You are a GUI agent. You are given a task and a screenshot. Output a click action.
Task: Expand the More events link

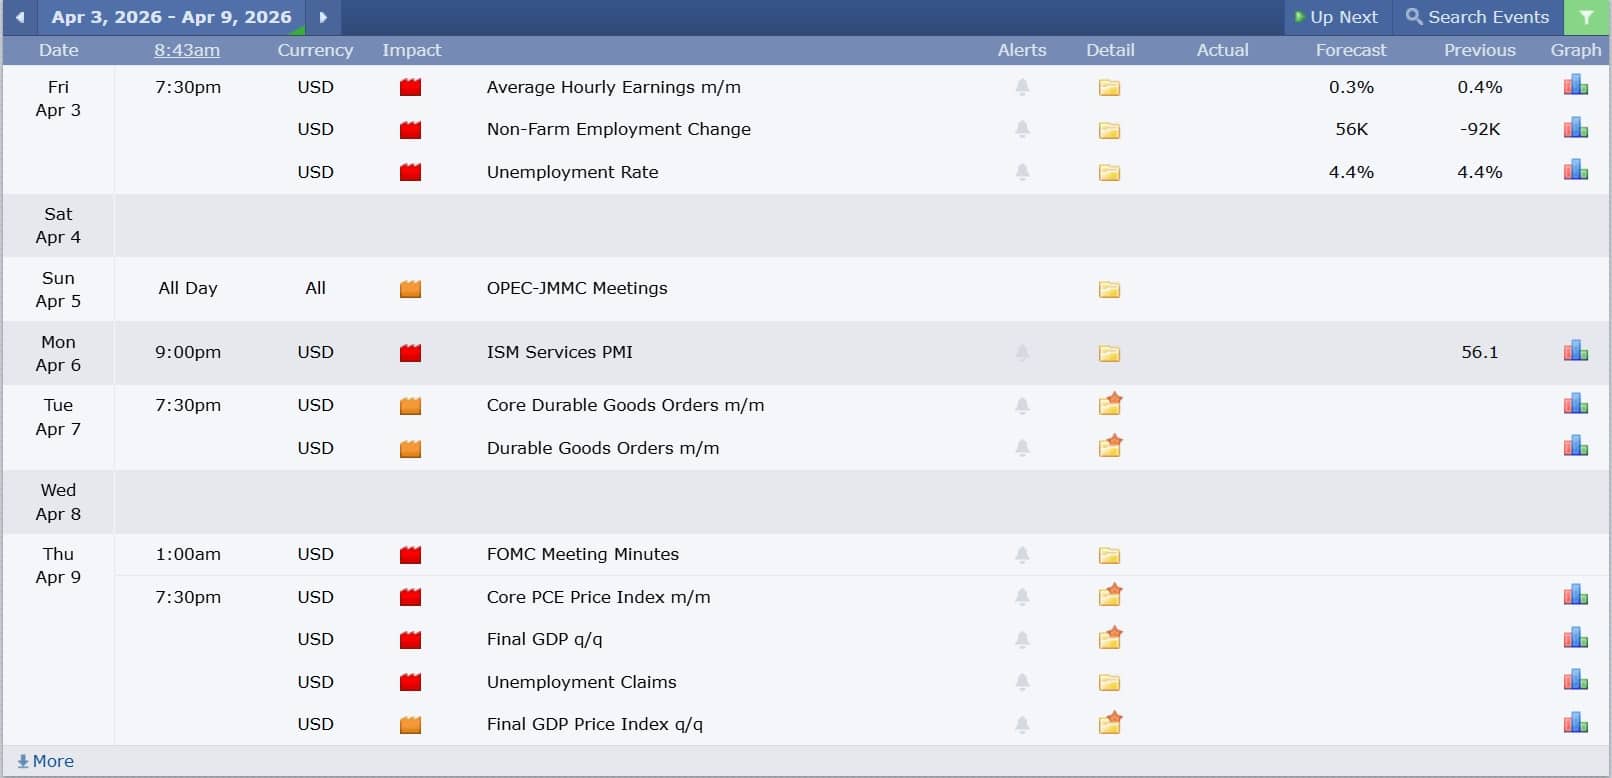coord(46,761)
